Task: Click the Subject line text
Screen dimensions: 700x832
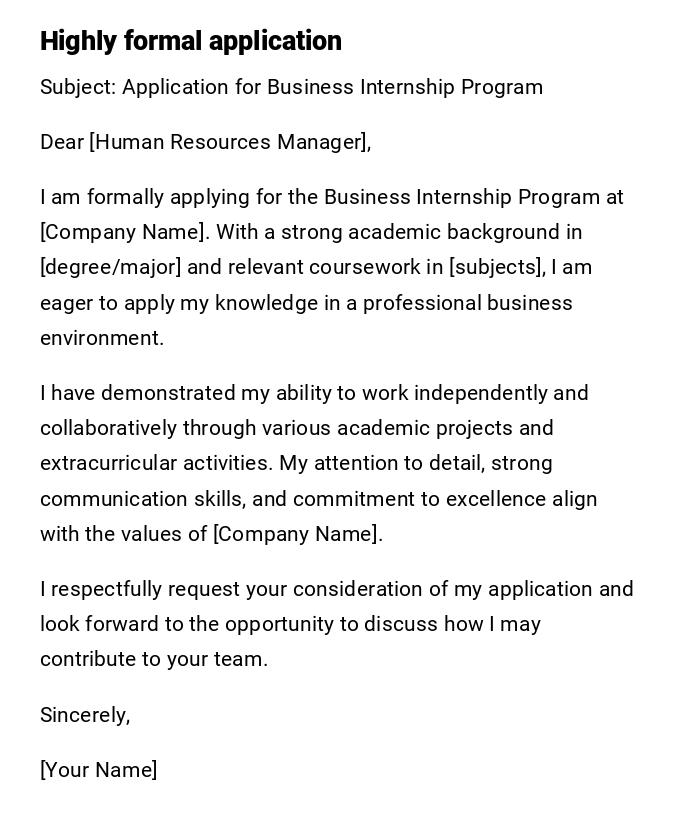Action: pos(291,87)
